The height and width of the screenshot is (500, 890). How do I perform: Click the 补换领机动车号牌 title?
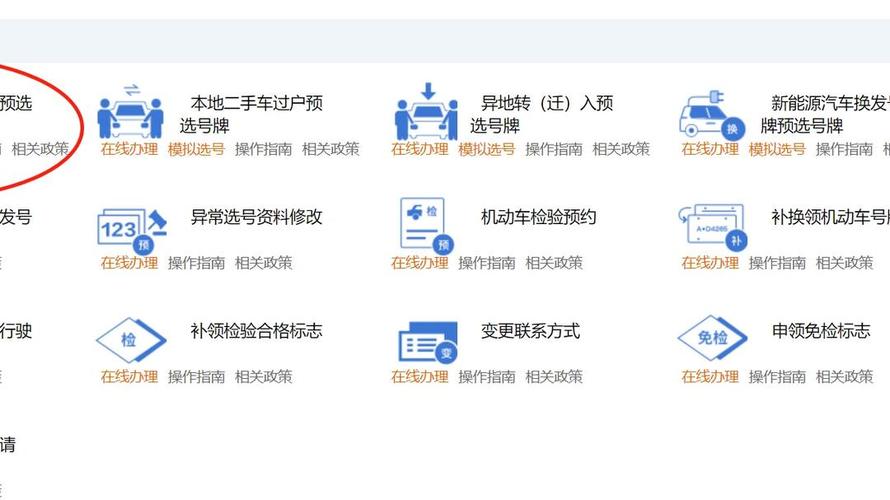[830, 217]
